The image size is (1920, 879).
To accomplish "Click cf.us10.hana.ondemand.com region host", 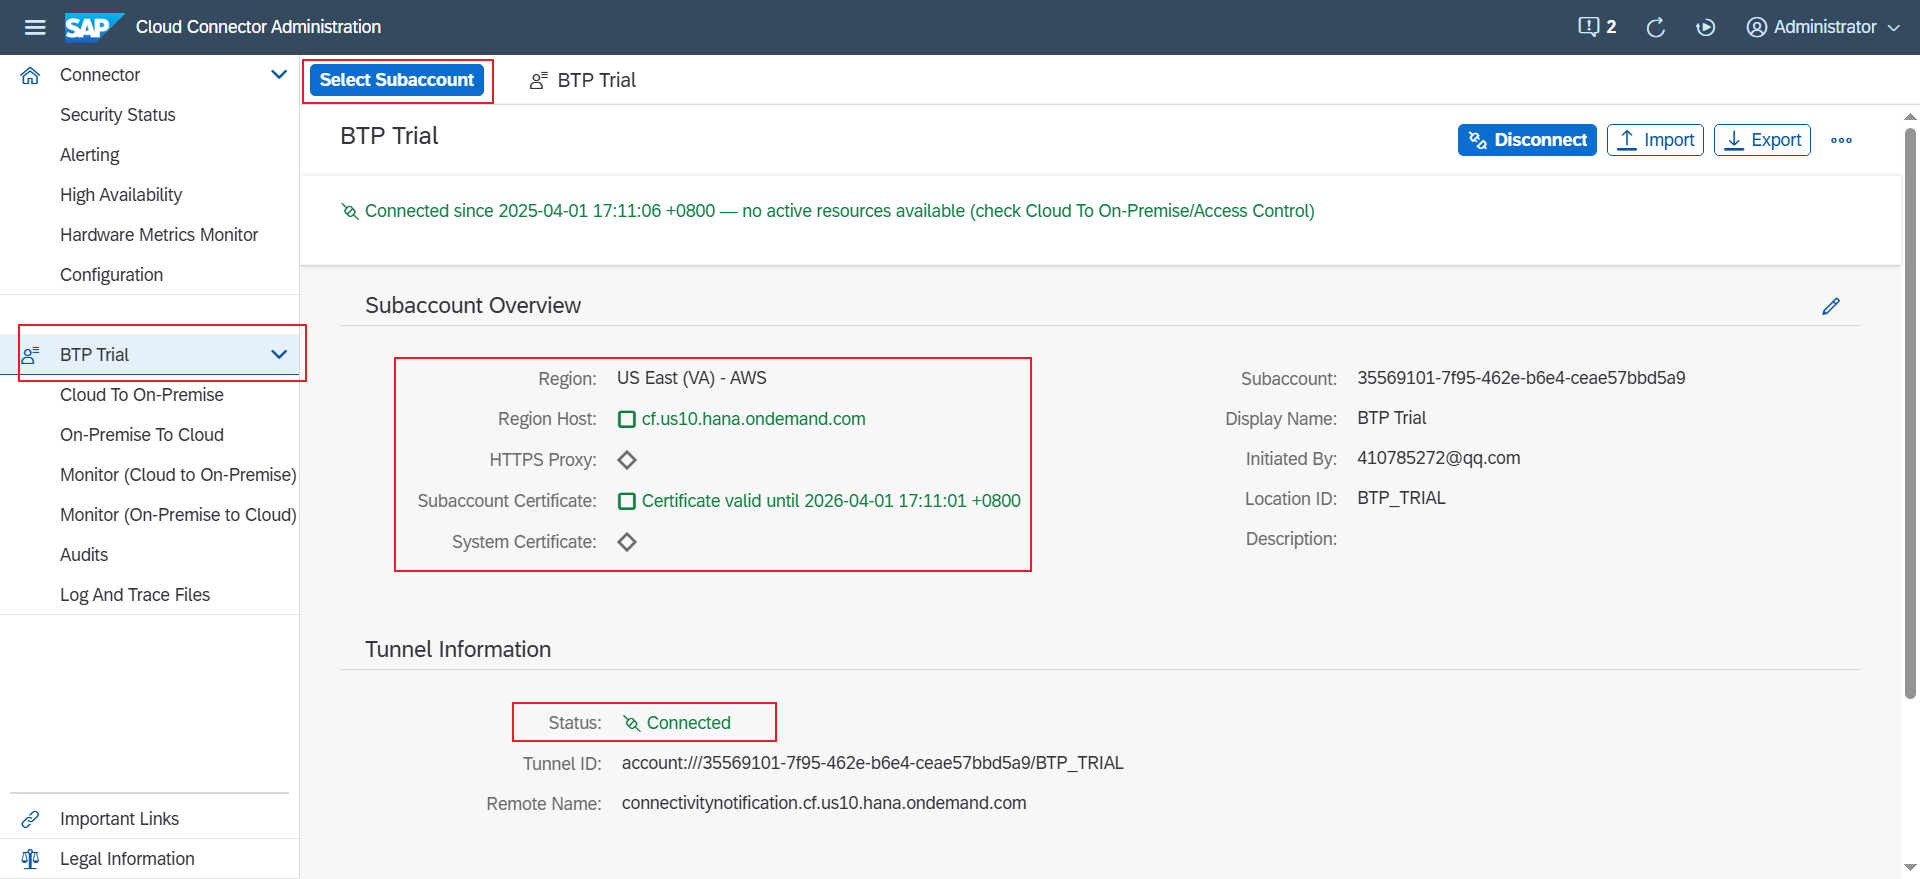I will point(754,419).
